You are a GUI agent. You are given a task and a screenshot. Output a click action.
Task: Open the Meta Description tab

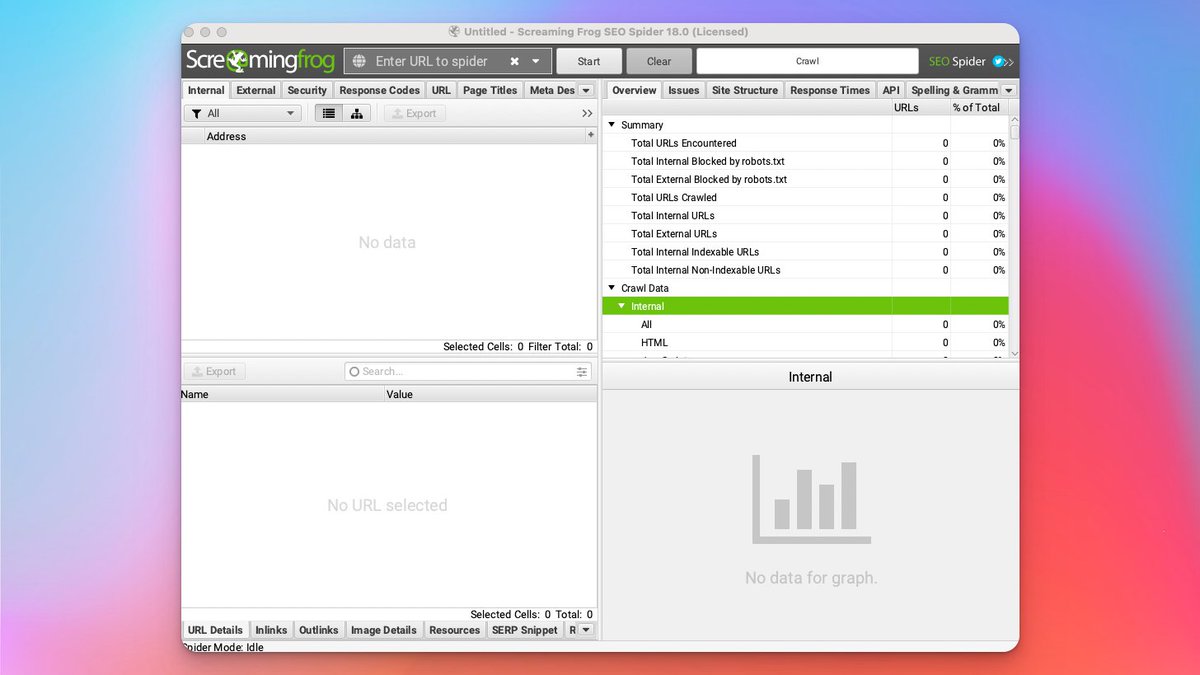pos(552,90)
